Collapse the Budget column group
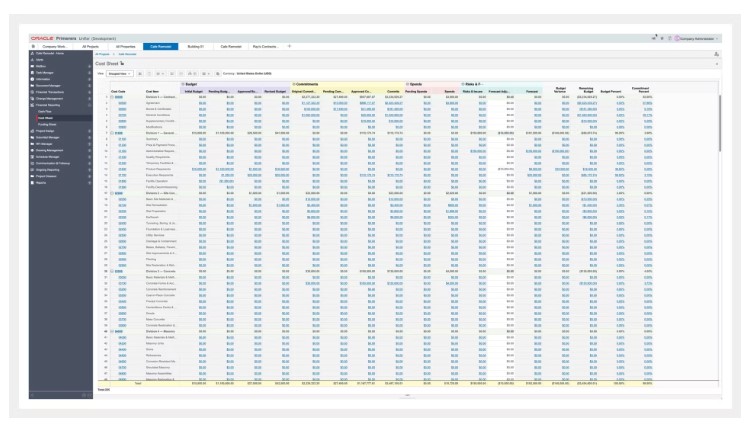Screen dimensions: 745x440 182,84
